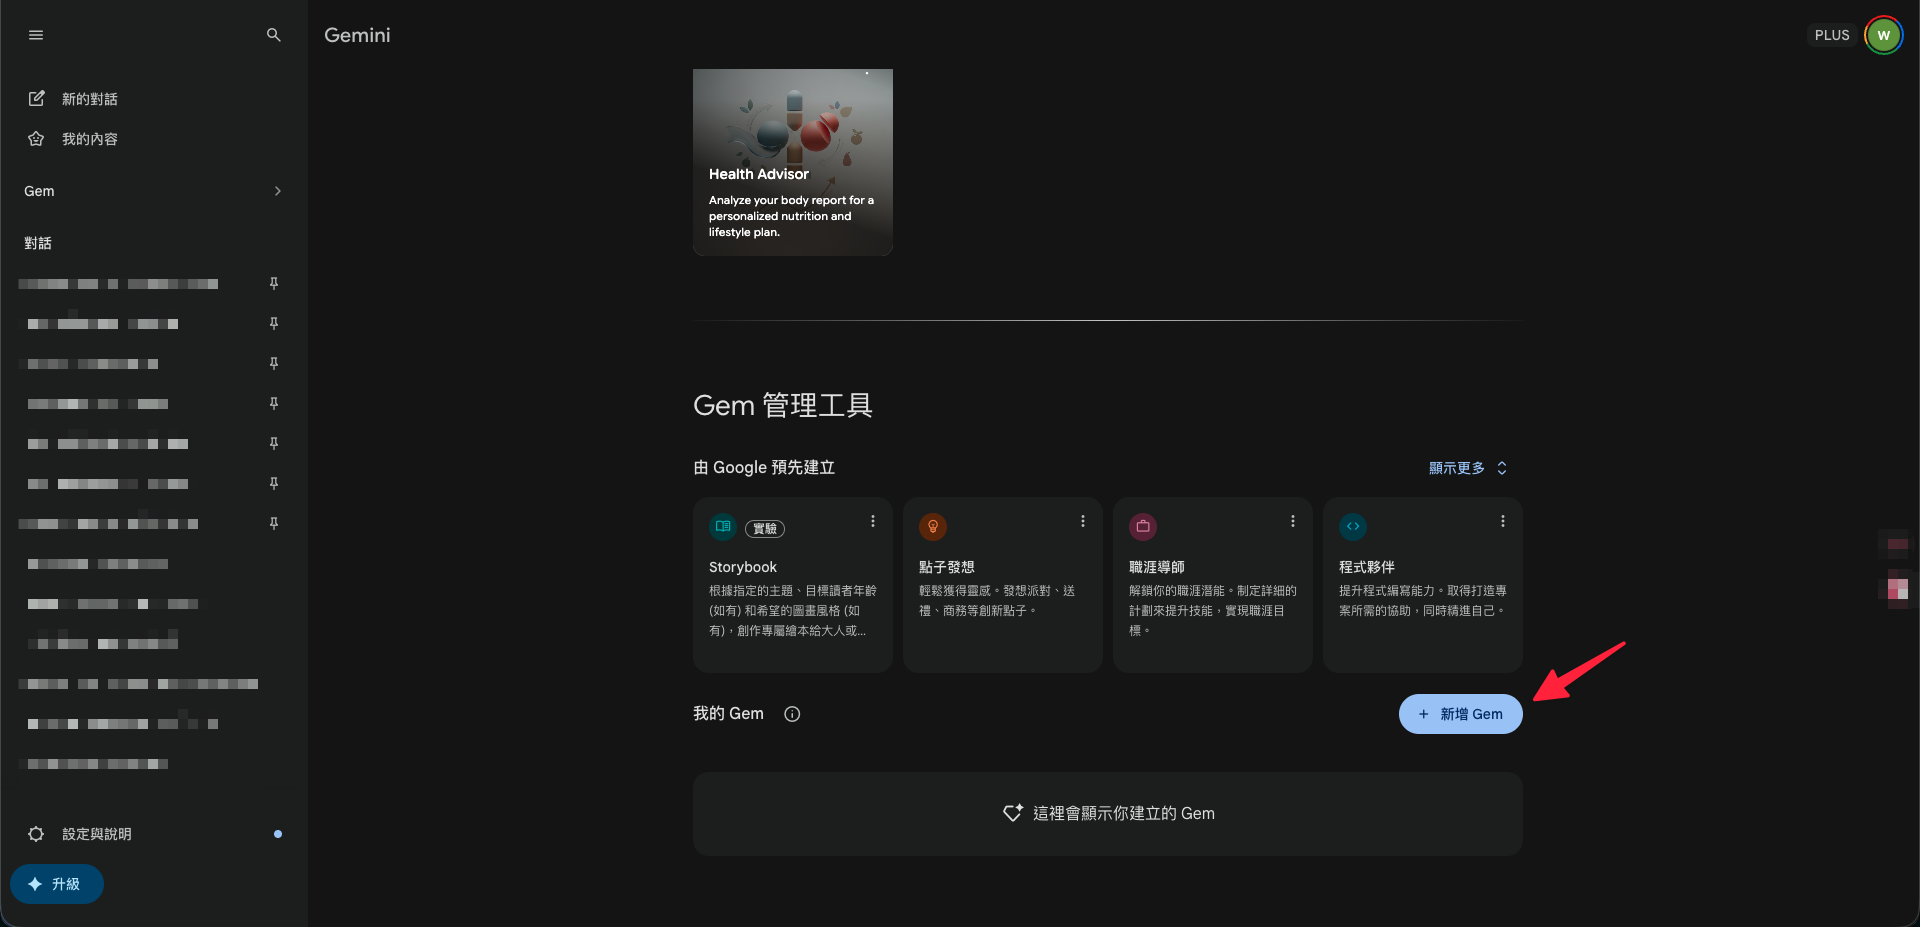Expand 顯示更多 prebuilt gems
The width and height of the screenshot is (1920, 927).
[1467, 468]
